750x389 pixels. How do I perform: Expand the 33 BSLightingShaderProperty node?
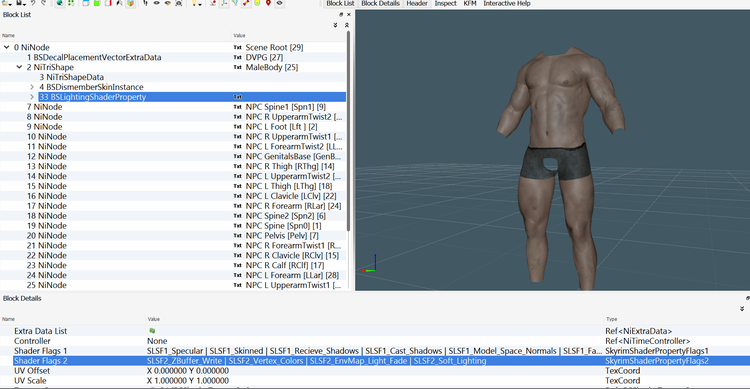(32, 97)
